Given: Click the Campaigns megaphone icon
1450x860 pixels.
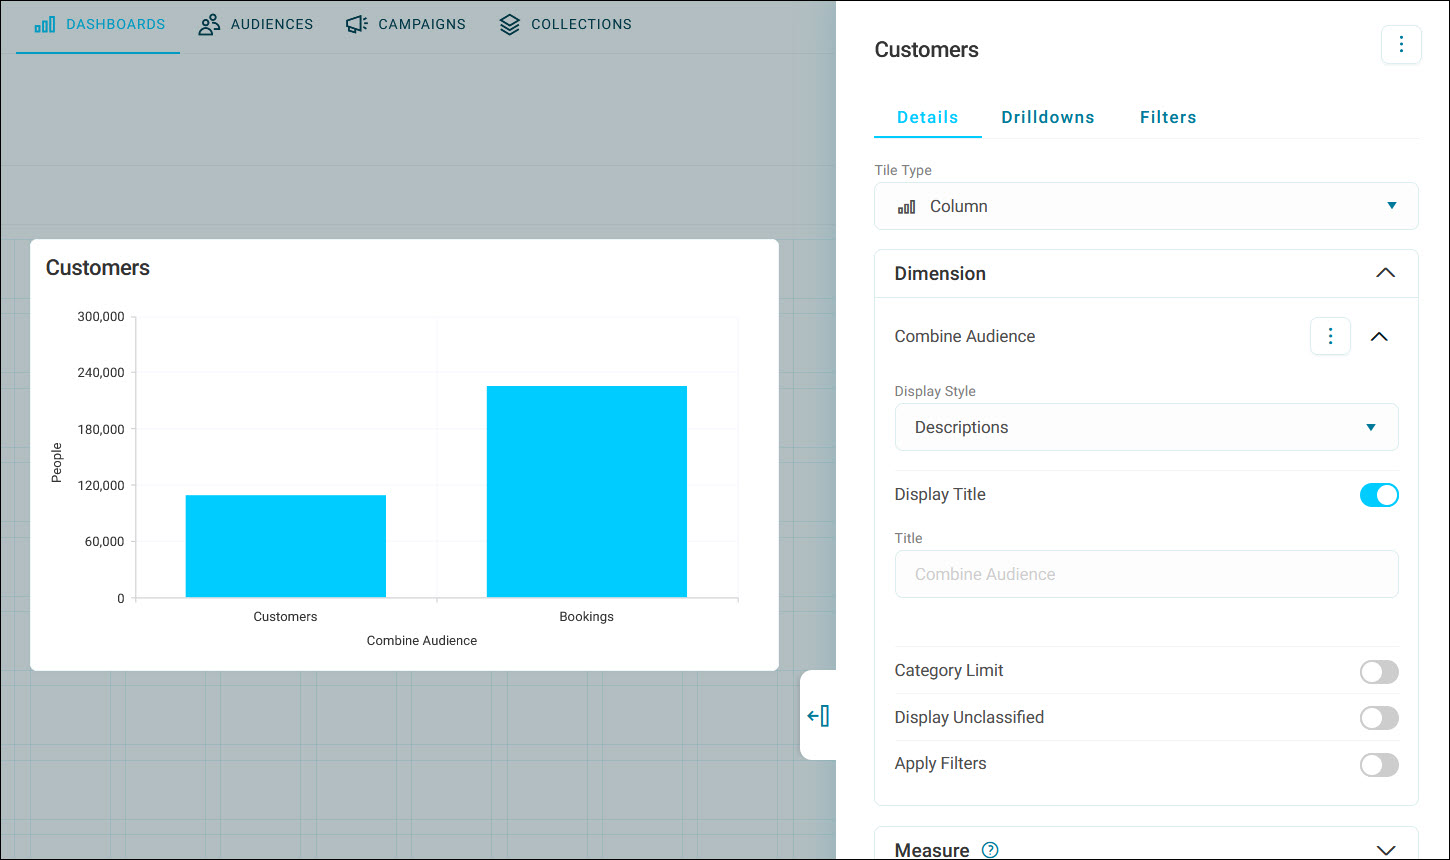Looking at the screenshot, I should point(357,24).
